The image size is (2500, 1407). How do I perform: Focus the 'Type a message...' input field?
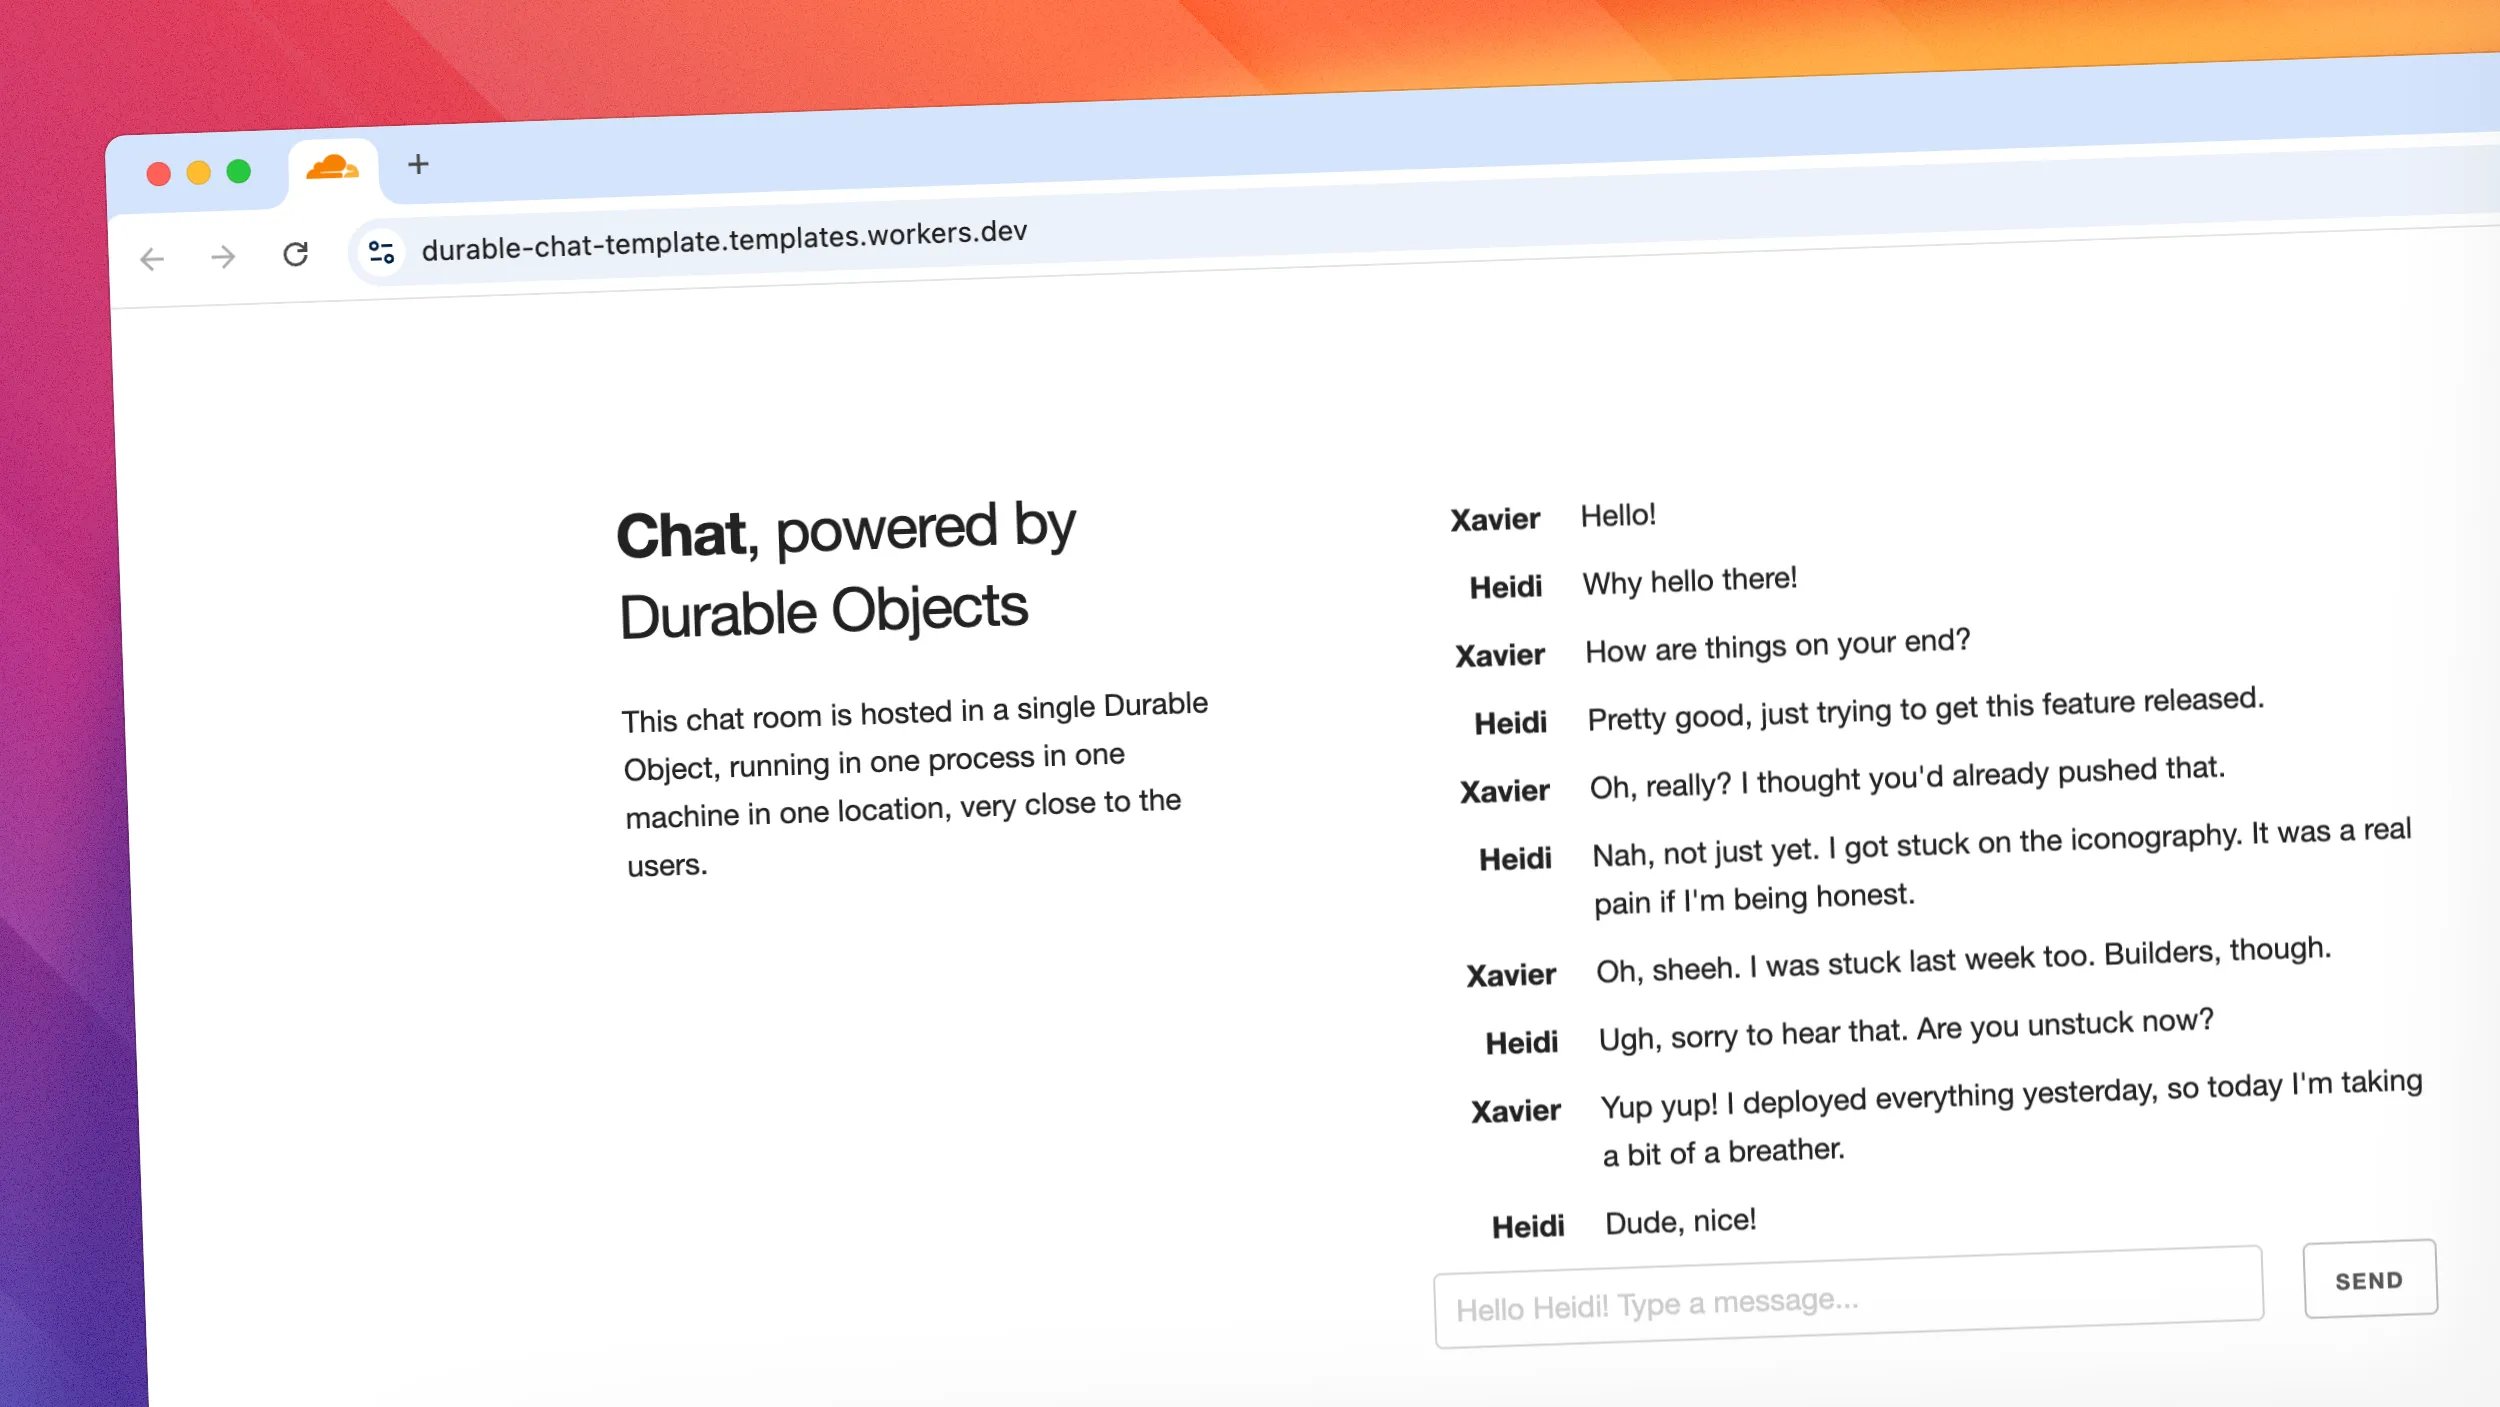tap(1849, 1297)
